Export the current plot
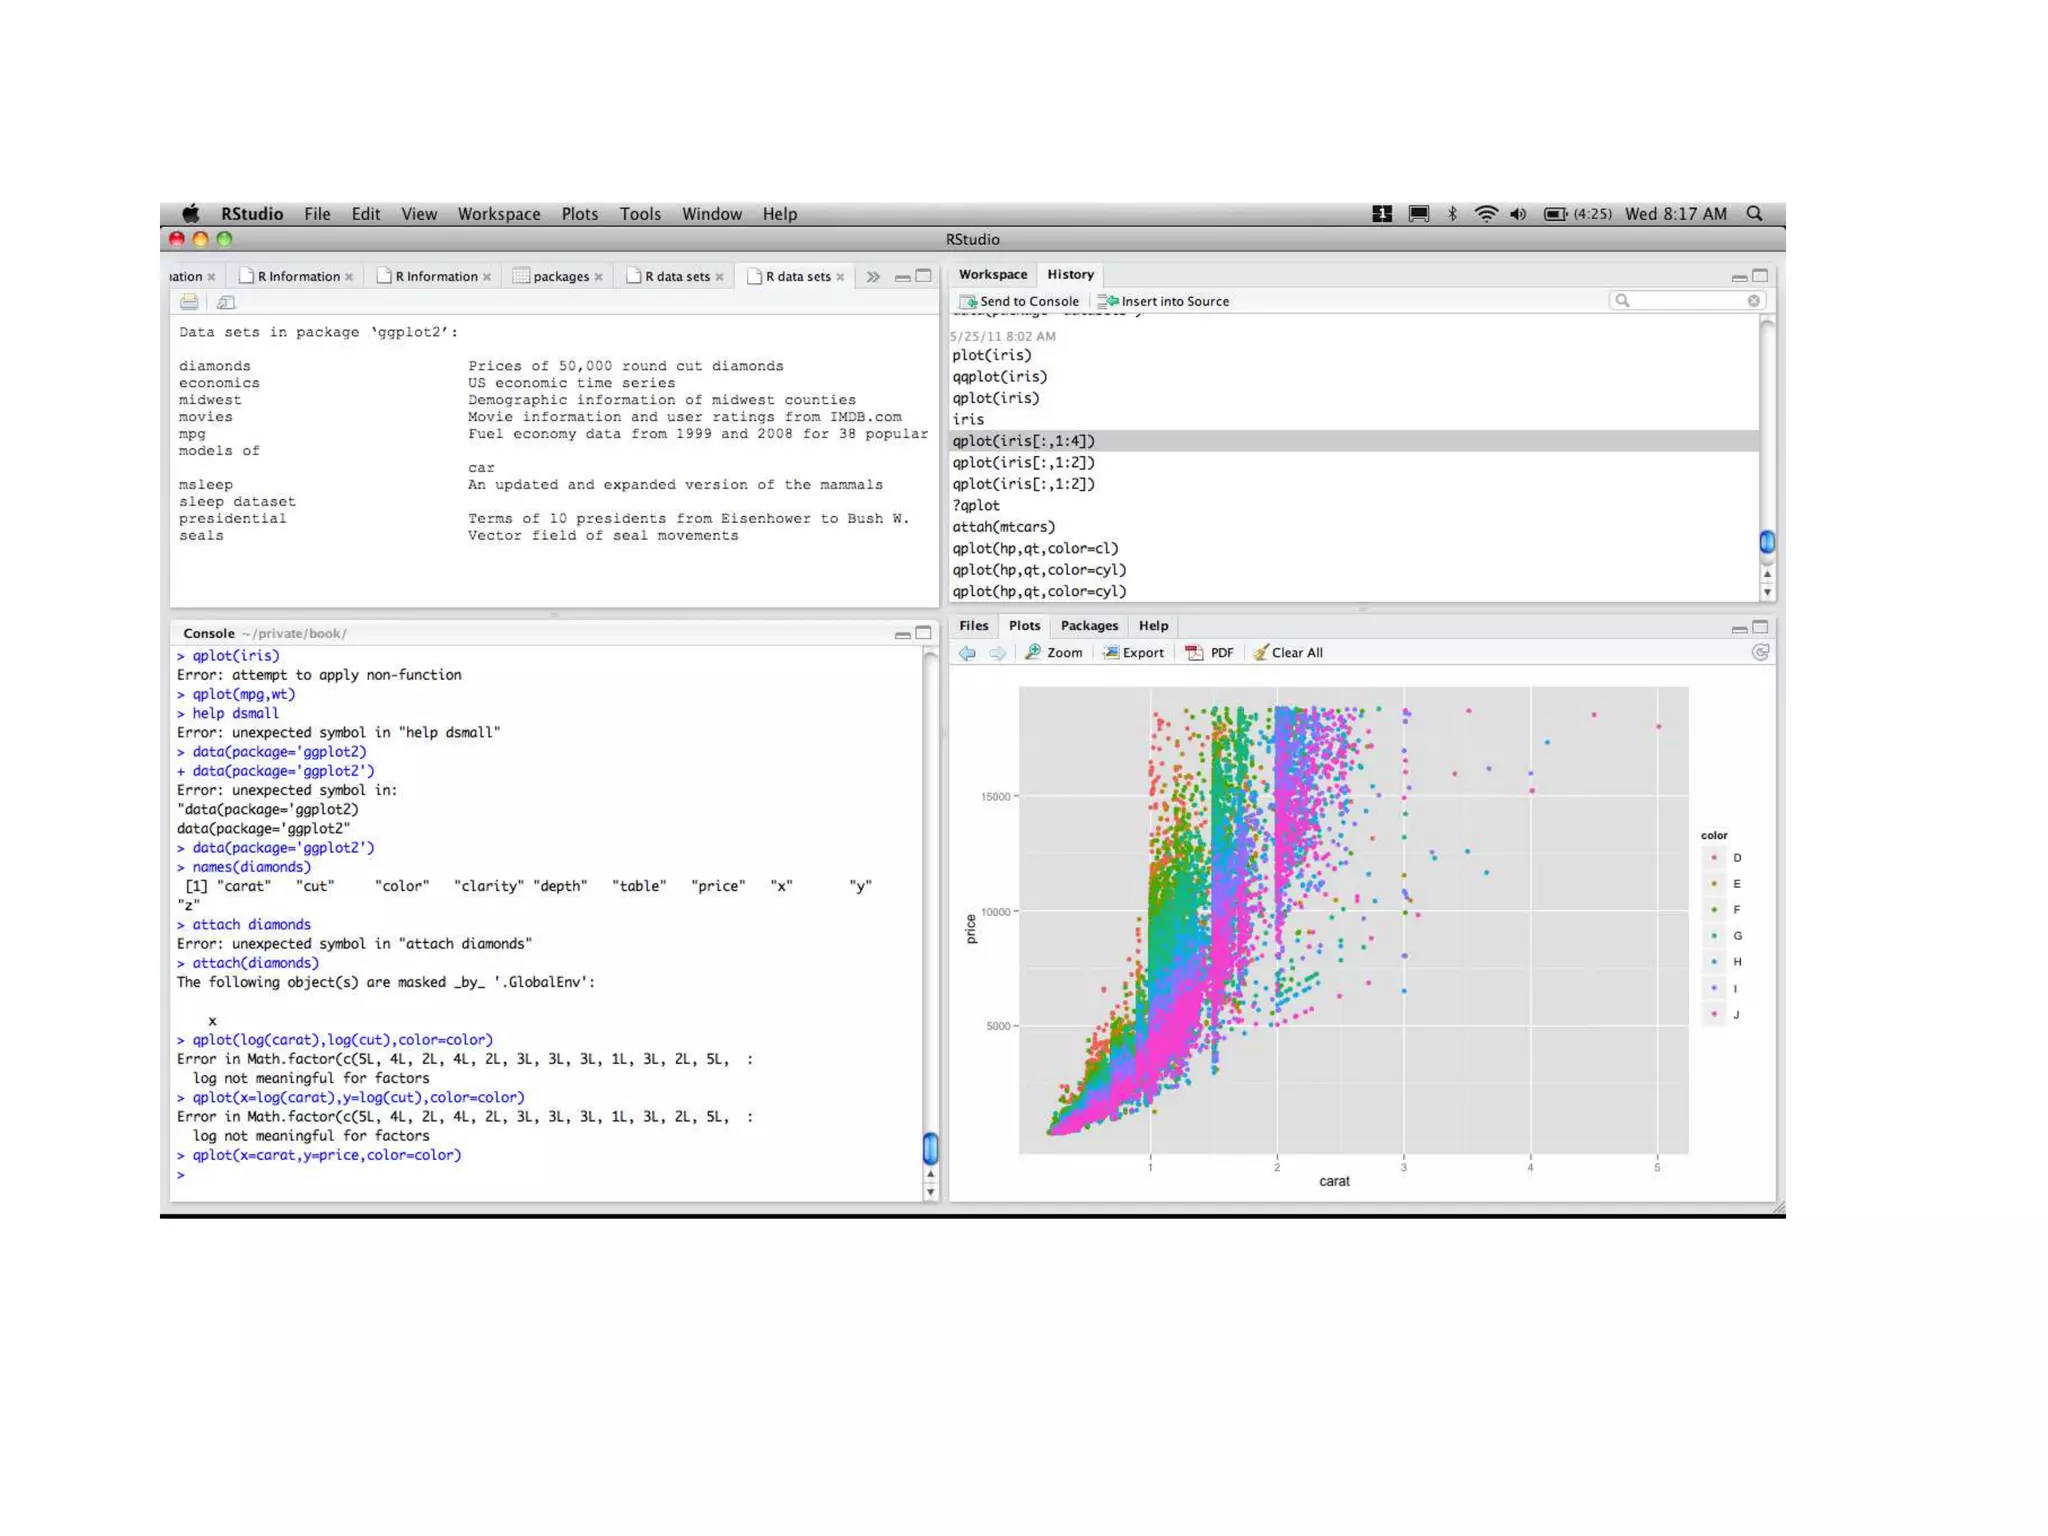Screen dimensions: 2048x1536 (1133, 653)
